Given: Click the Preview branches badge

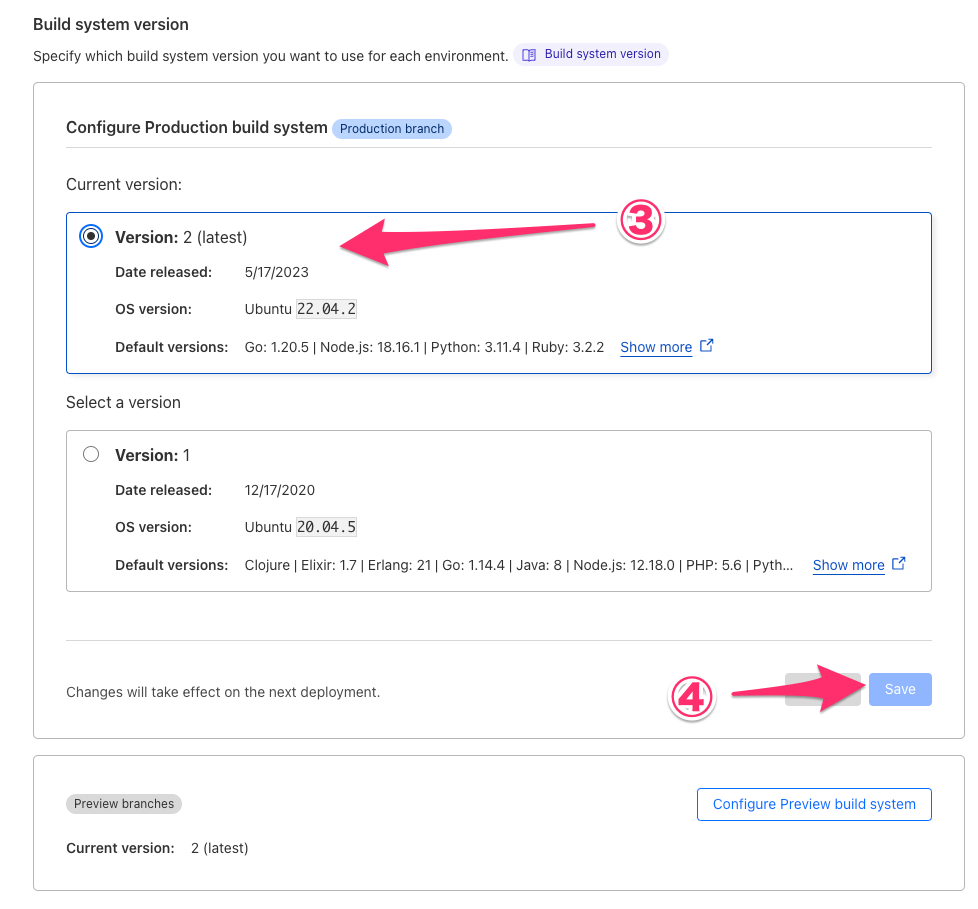Looking at the screenshot, I should point(123,804).
